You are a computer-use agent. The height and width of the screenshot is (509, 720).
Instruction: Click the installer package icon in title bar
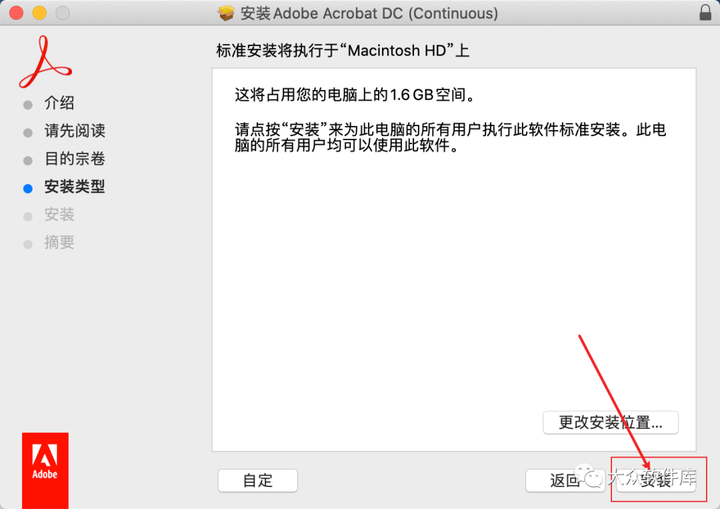pos(226,13)
